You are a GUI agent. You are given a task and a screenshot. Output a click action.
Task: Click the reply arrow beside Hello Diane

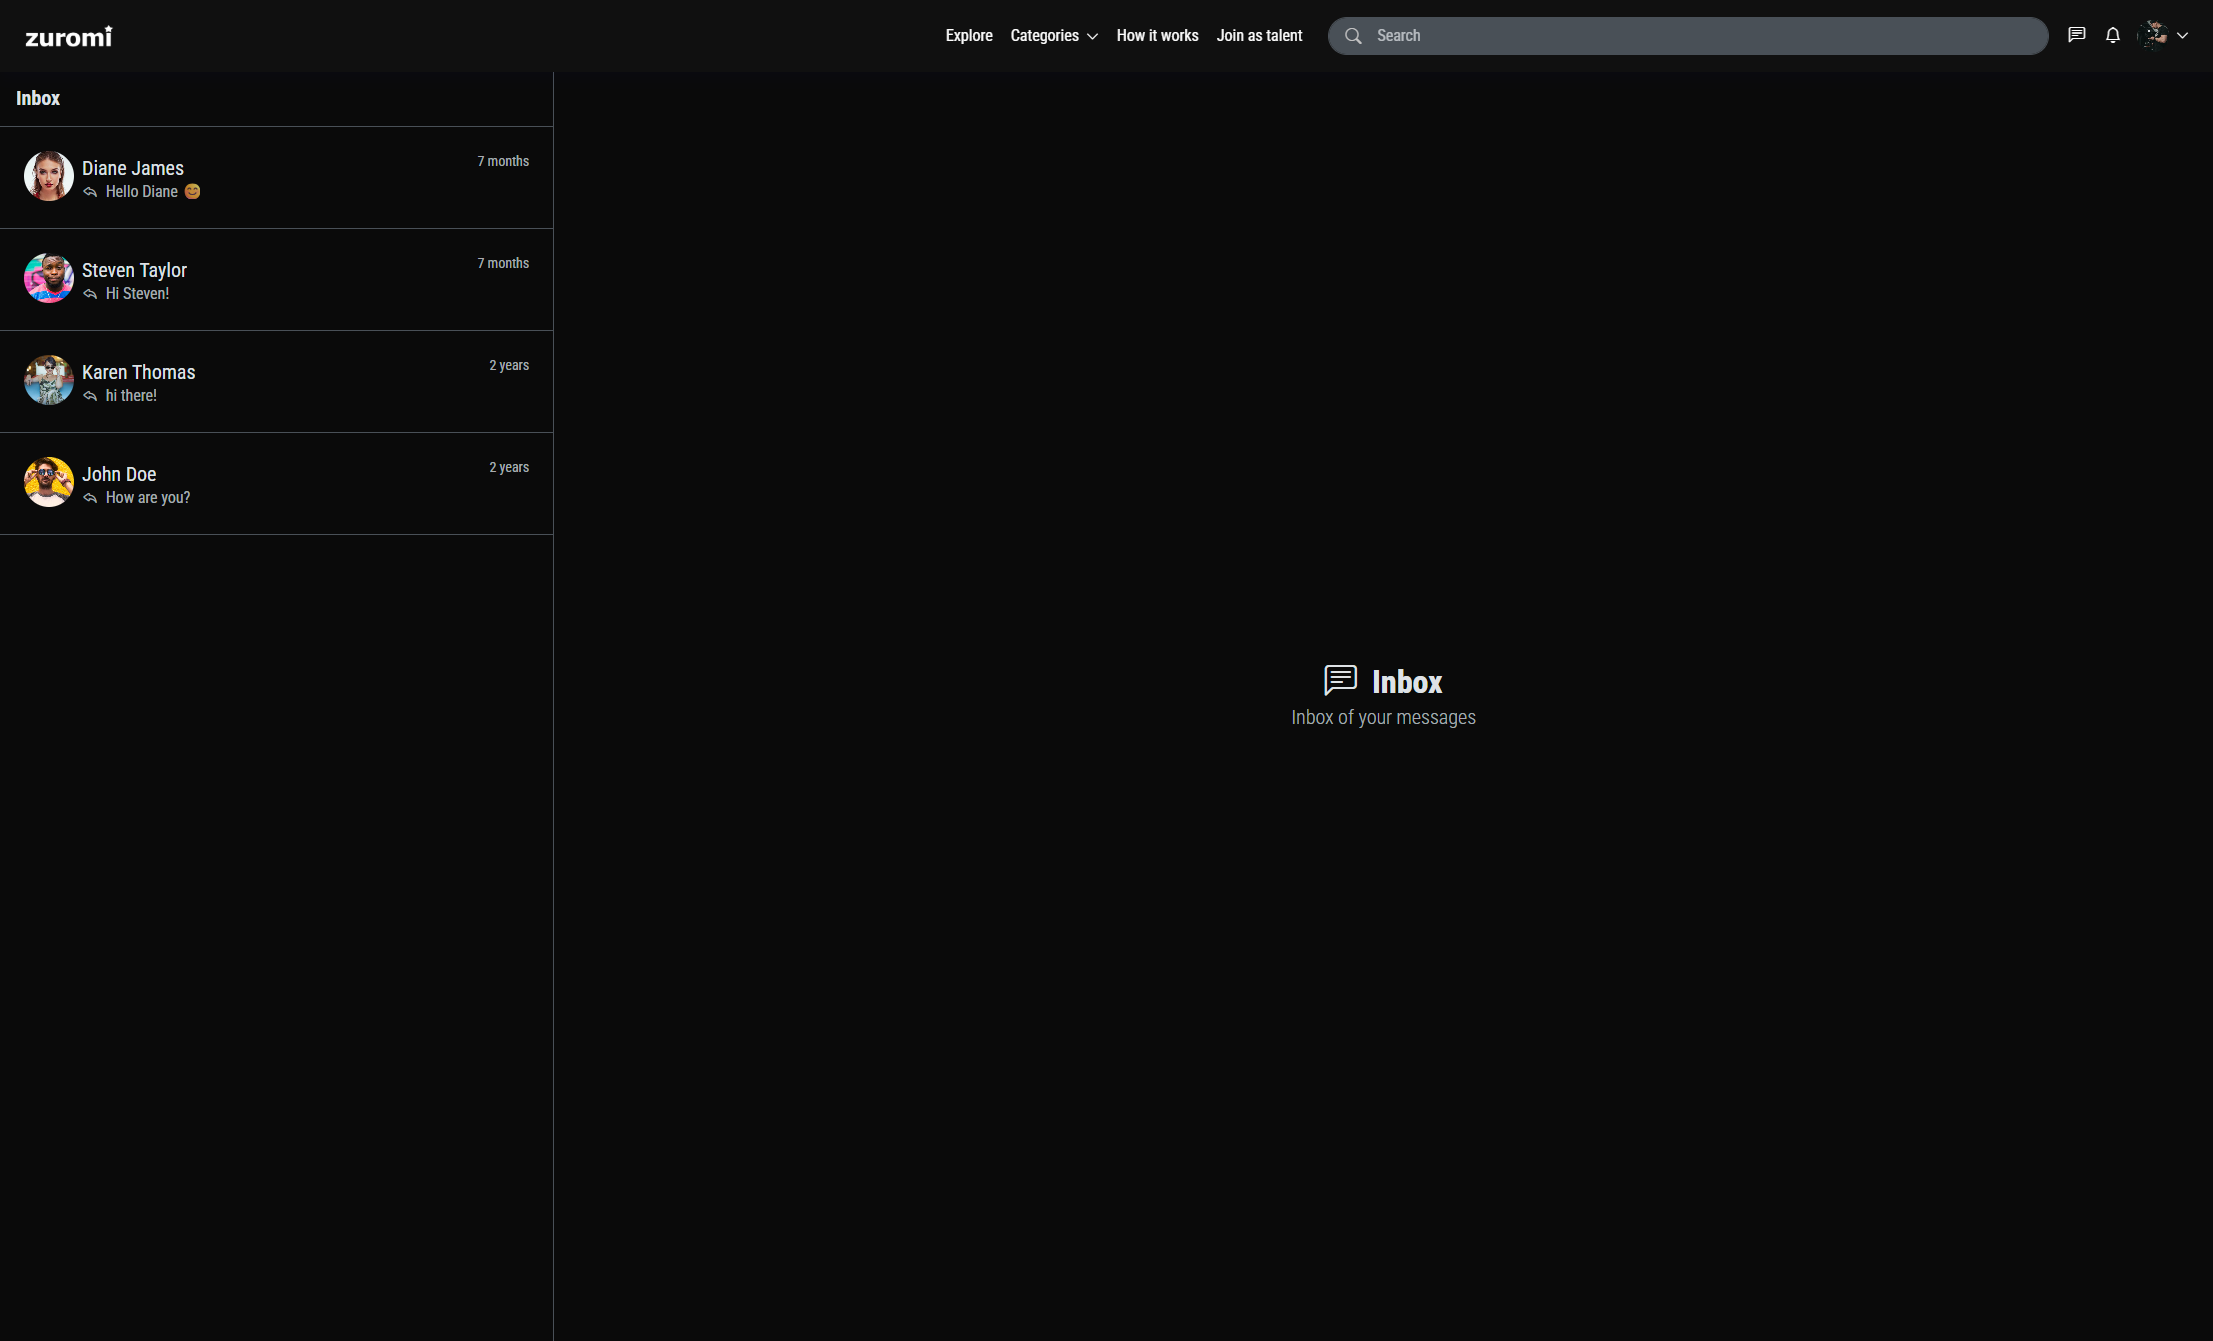coord(90,192)
